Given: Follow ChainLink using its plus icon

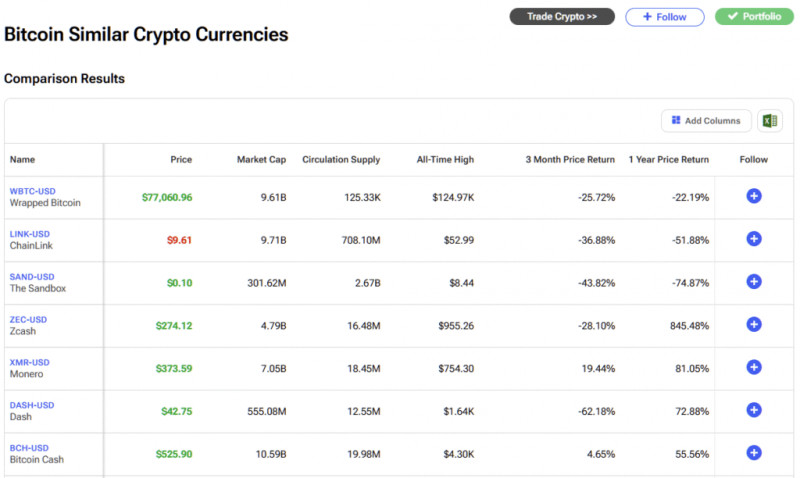Looking at the screenshot, I should tap(754, 239).
